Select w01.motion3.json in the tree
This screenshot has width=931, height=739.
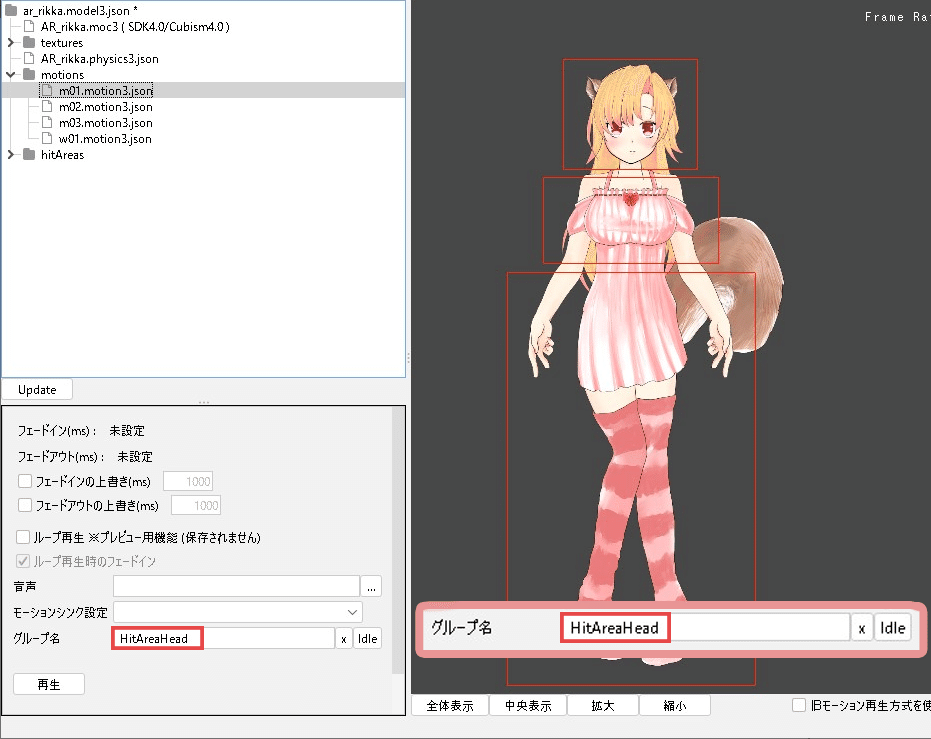pos(104,138)
